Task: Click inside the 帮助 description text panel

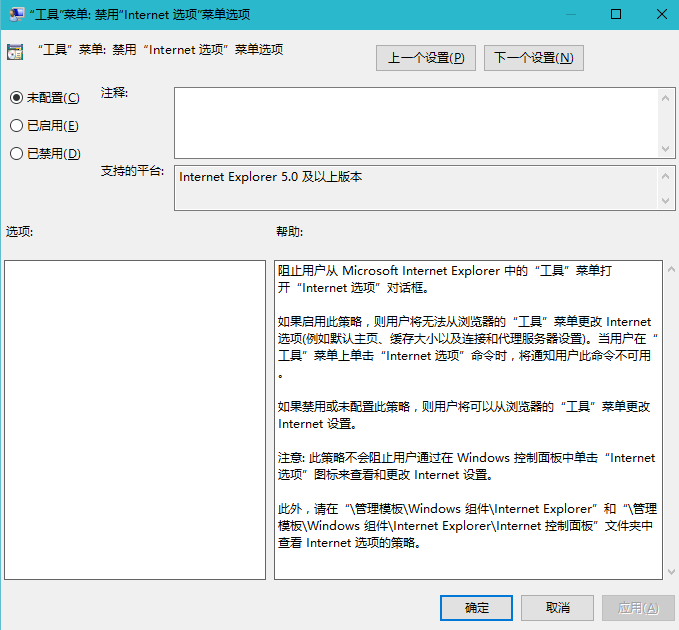Action: pyautogui.click(x=467, y=420)
